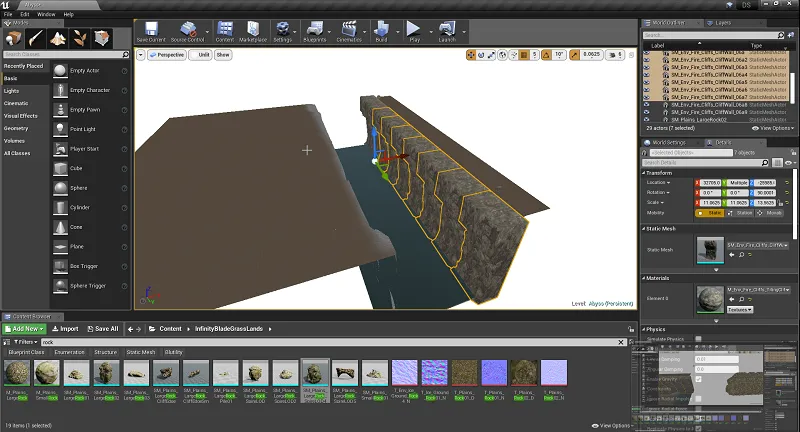Viewport: 800px width, 432px height.
Task: Toggle the Blueprint Class filter tag
Action: tap(27, 352)
